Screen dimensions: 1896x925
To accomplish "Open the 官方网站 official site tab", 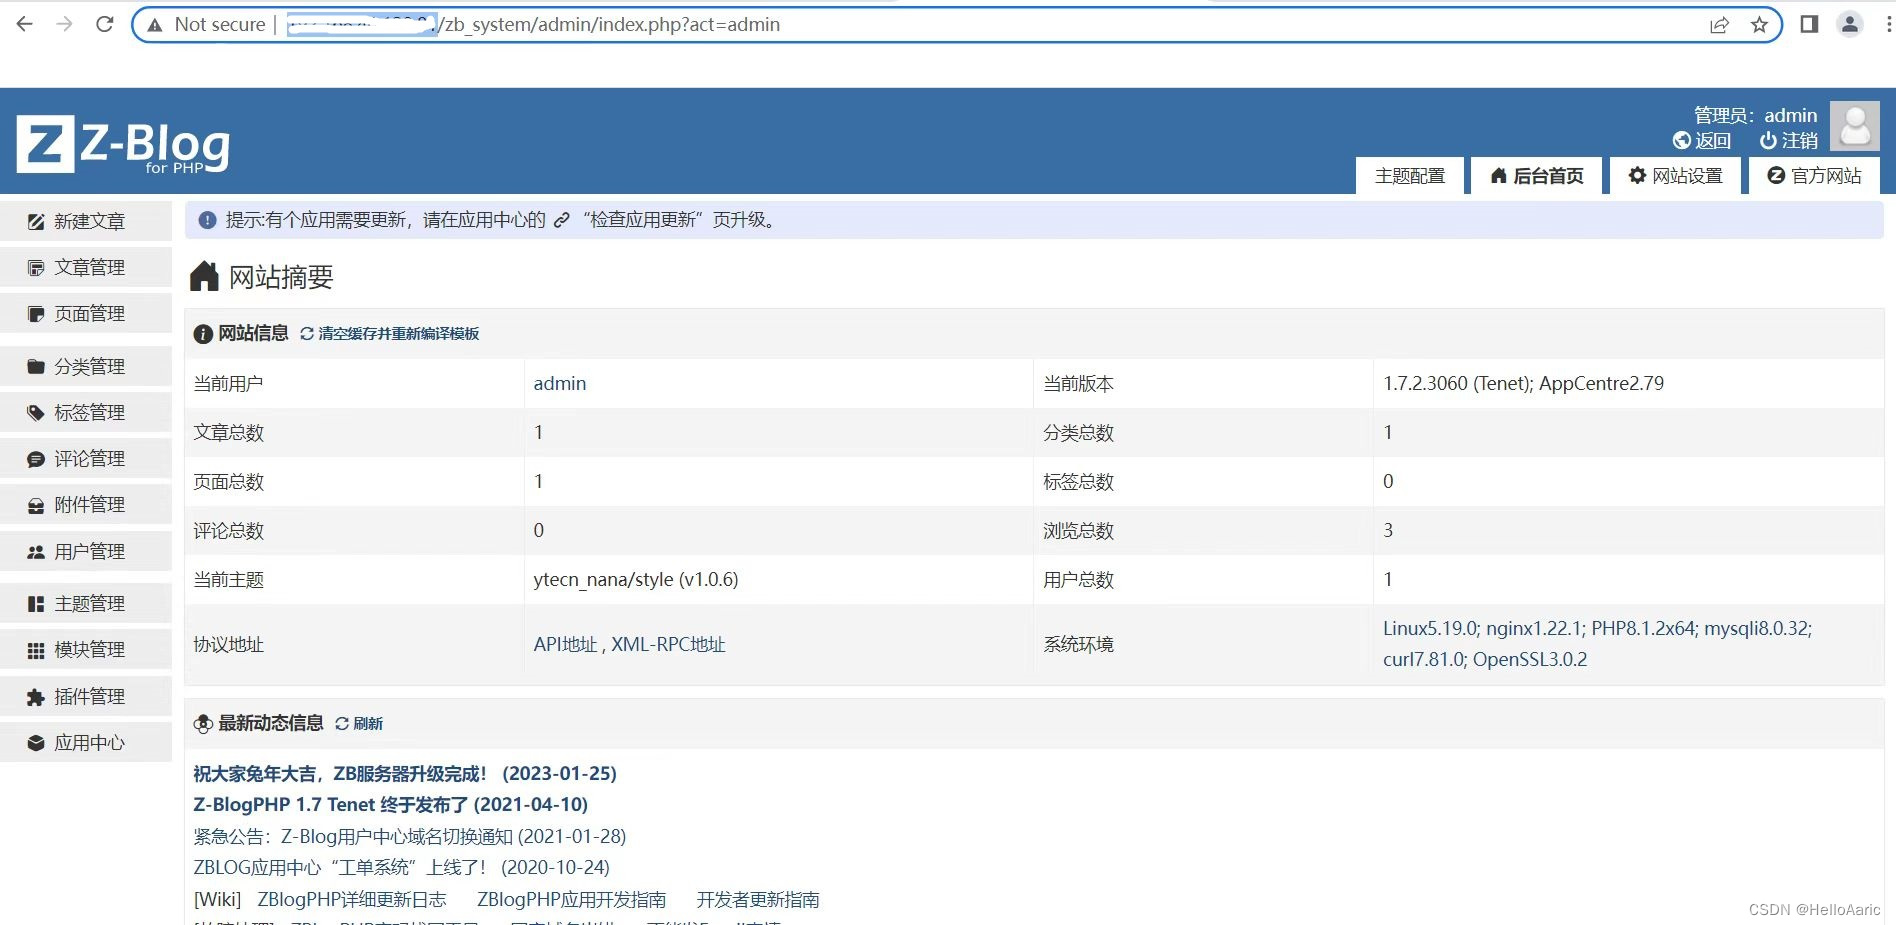I will point(1815,176).
